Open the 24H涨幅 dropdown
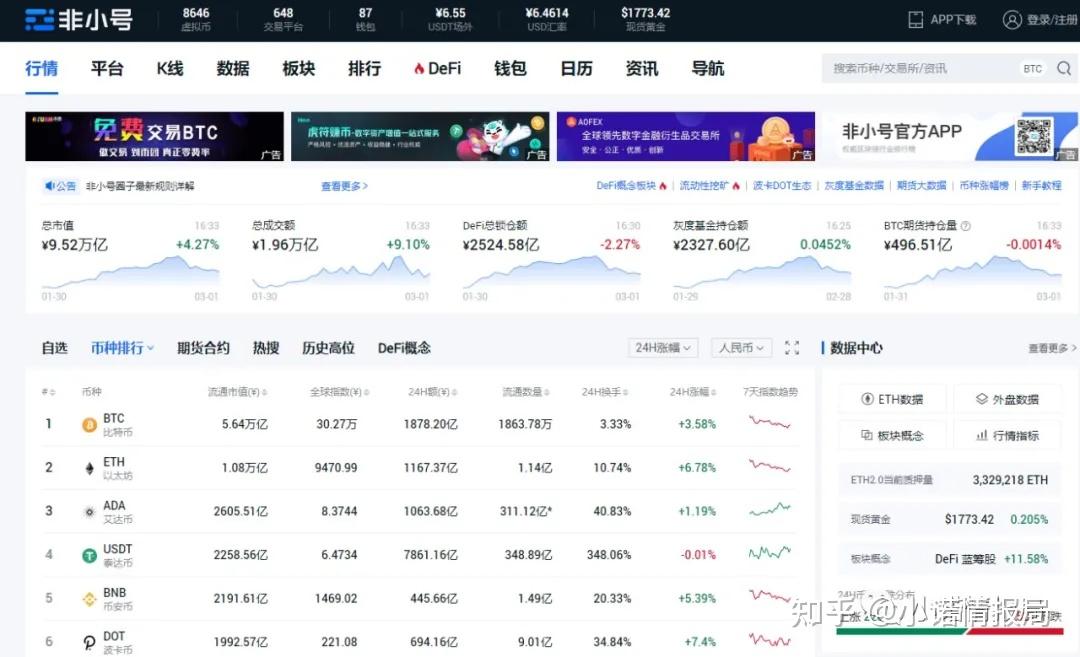 (x=663, y=348)
